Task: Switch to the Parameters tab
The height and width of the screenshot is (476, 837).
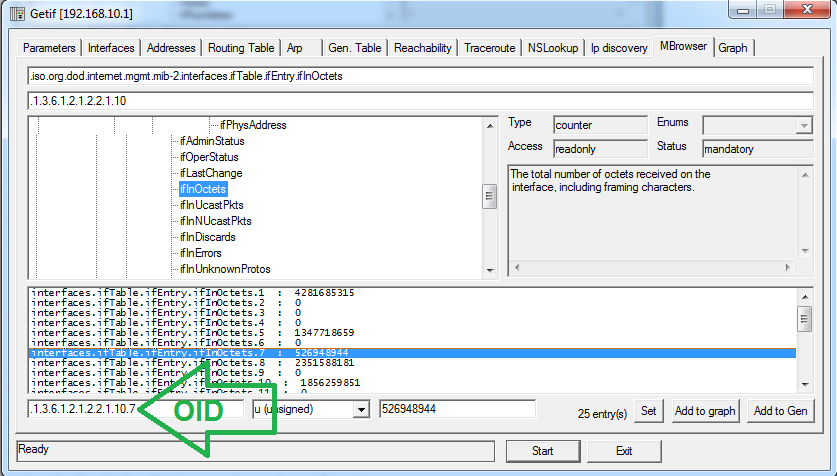Action: click(x=49, y=48)
